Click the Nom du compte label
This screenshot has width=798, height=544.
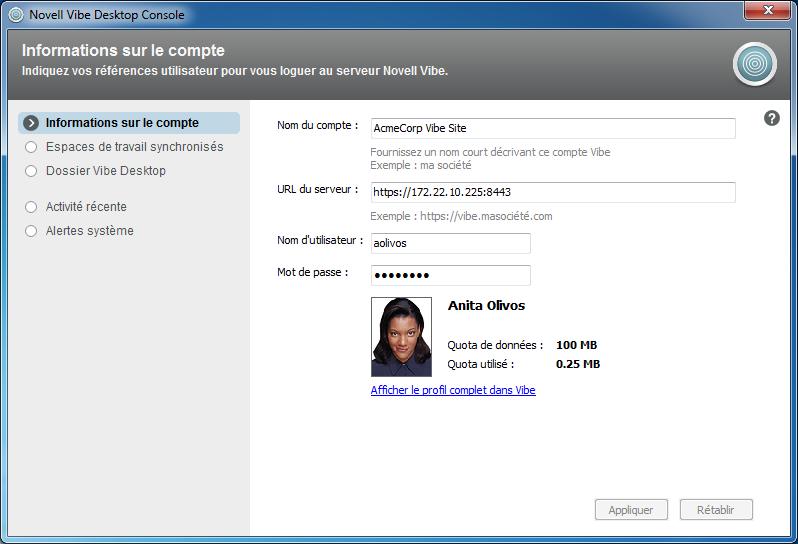tap(318, 125)
